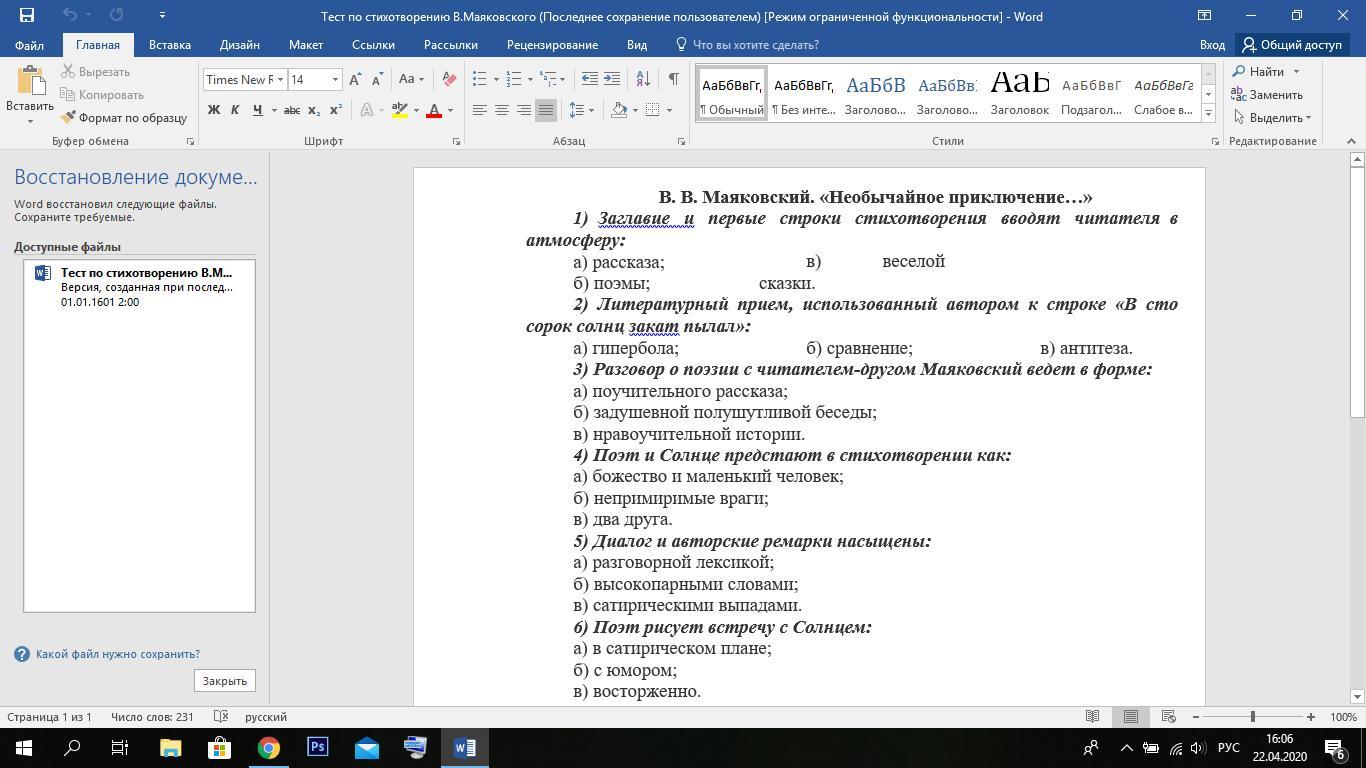Clear all formatting with the eraser icon
Screen dimensions: 1366x768
(x=449, y=79)
